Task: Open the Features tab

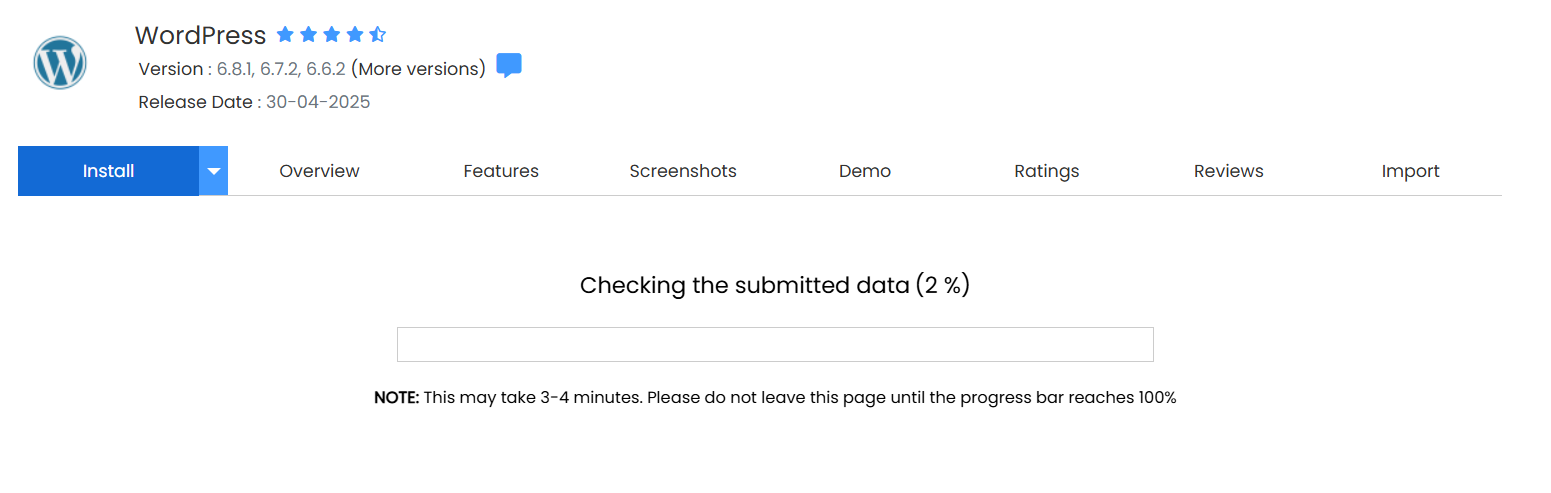Action: (x=501, y=171)
